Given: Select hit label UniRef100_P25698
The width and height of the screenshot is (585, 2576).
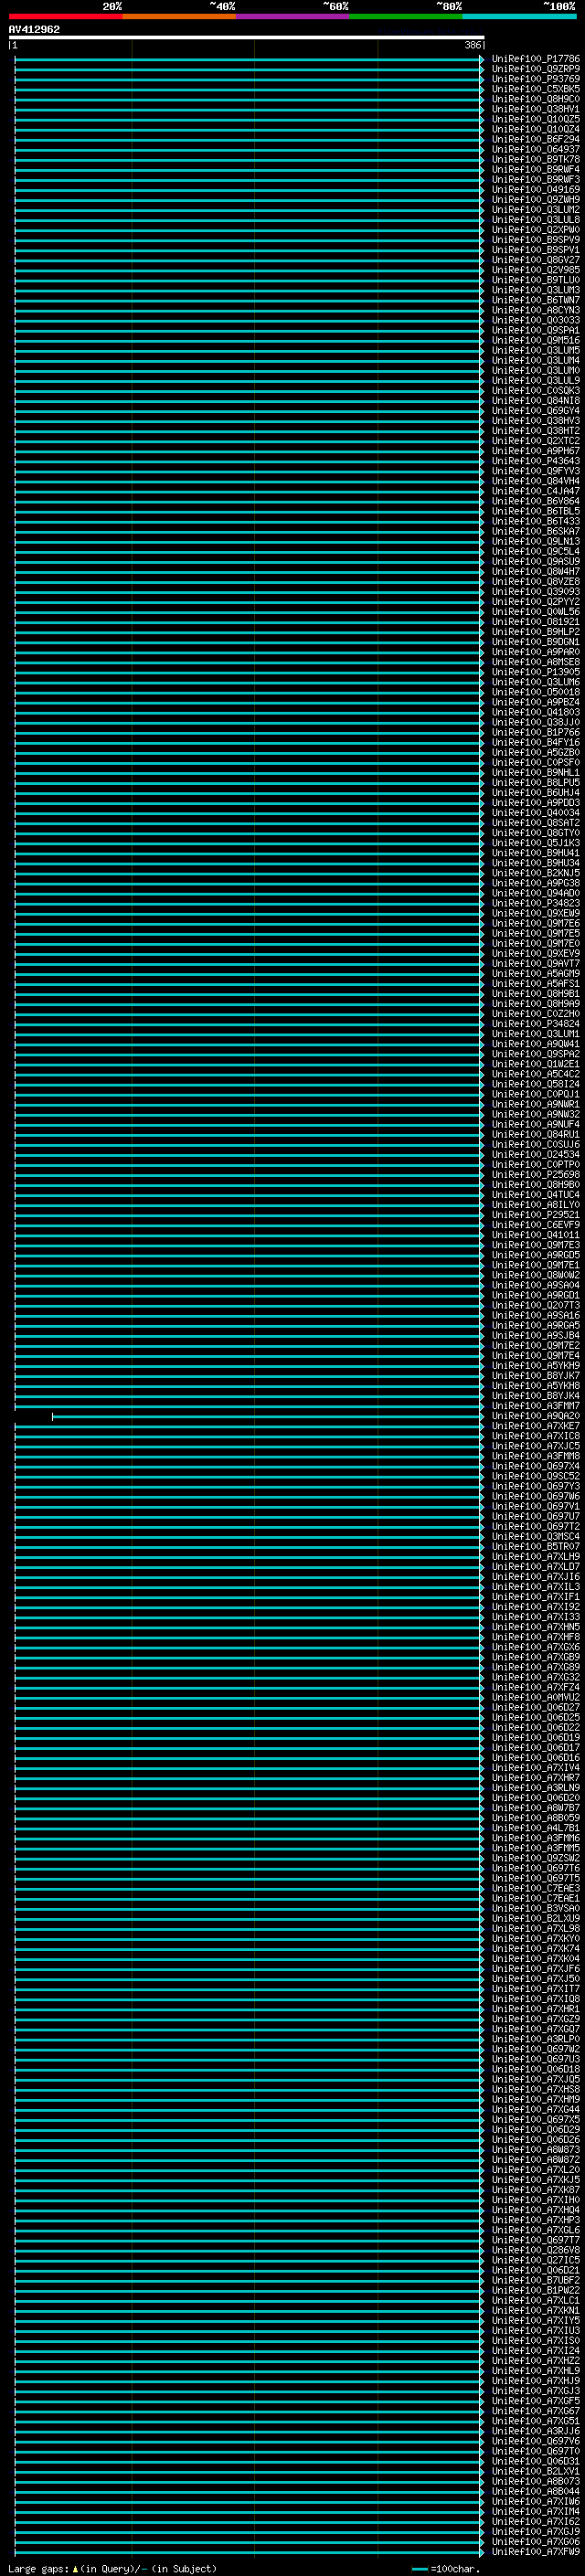Looking at the screenshot, I should click(x=535, y=1174).
